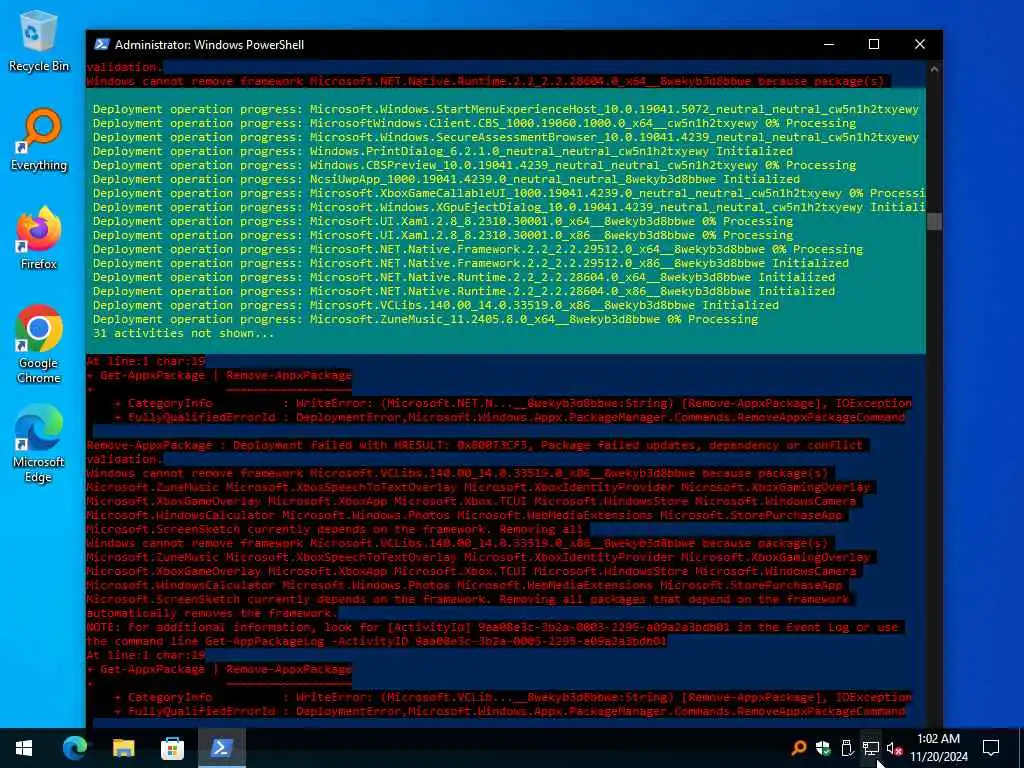Click the Windows.PrintDialog progress line
Screen dimensions: 1024x768
click(443, 151)
